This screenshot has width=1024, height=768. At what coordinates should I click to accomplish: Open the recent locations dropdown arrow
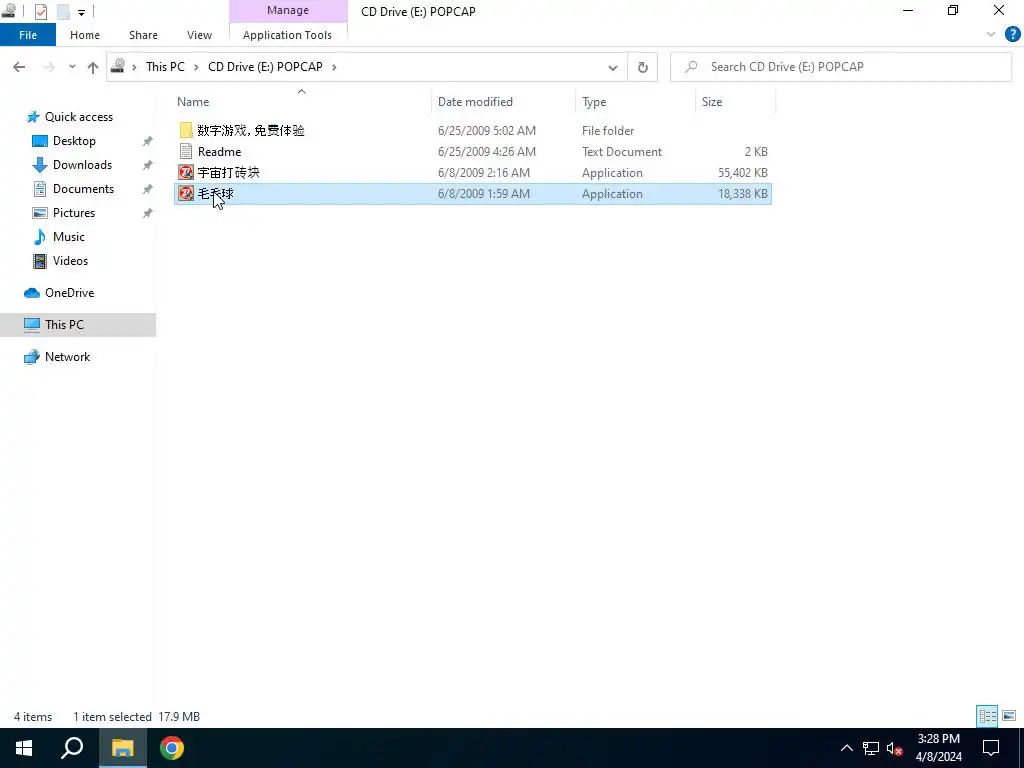pos(72,67)
